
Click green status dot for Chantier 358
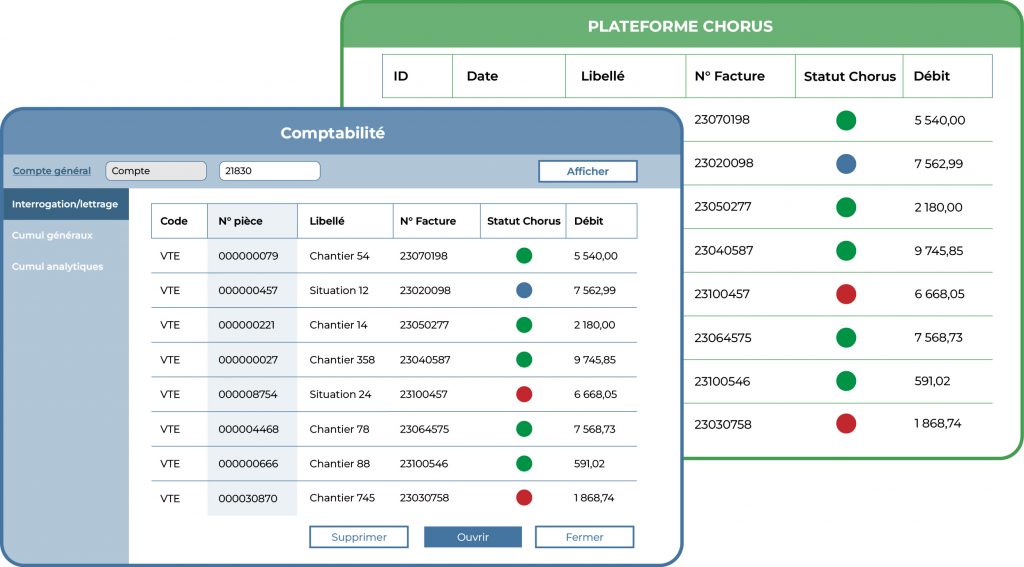(x=524, y=359)
